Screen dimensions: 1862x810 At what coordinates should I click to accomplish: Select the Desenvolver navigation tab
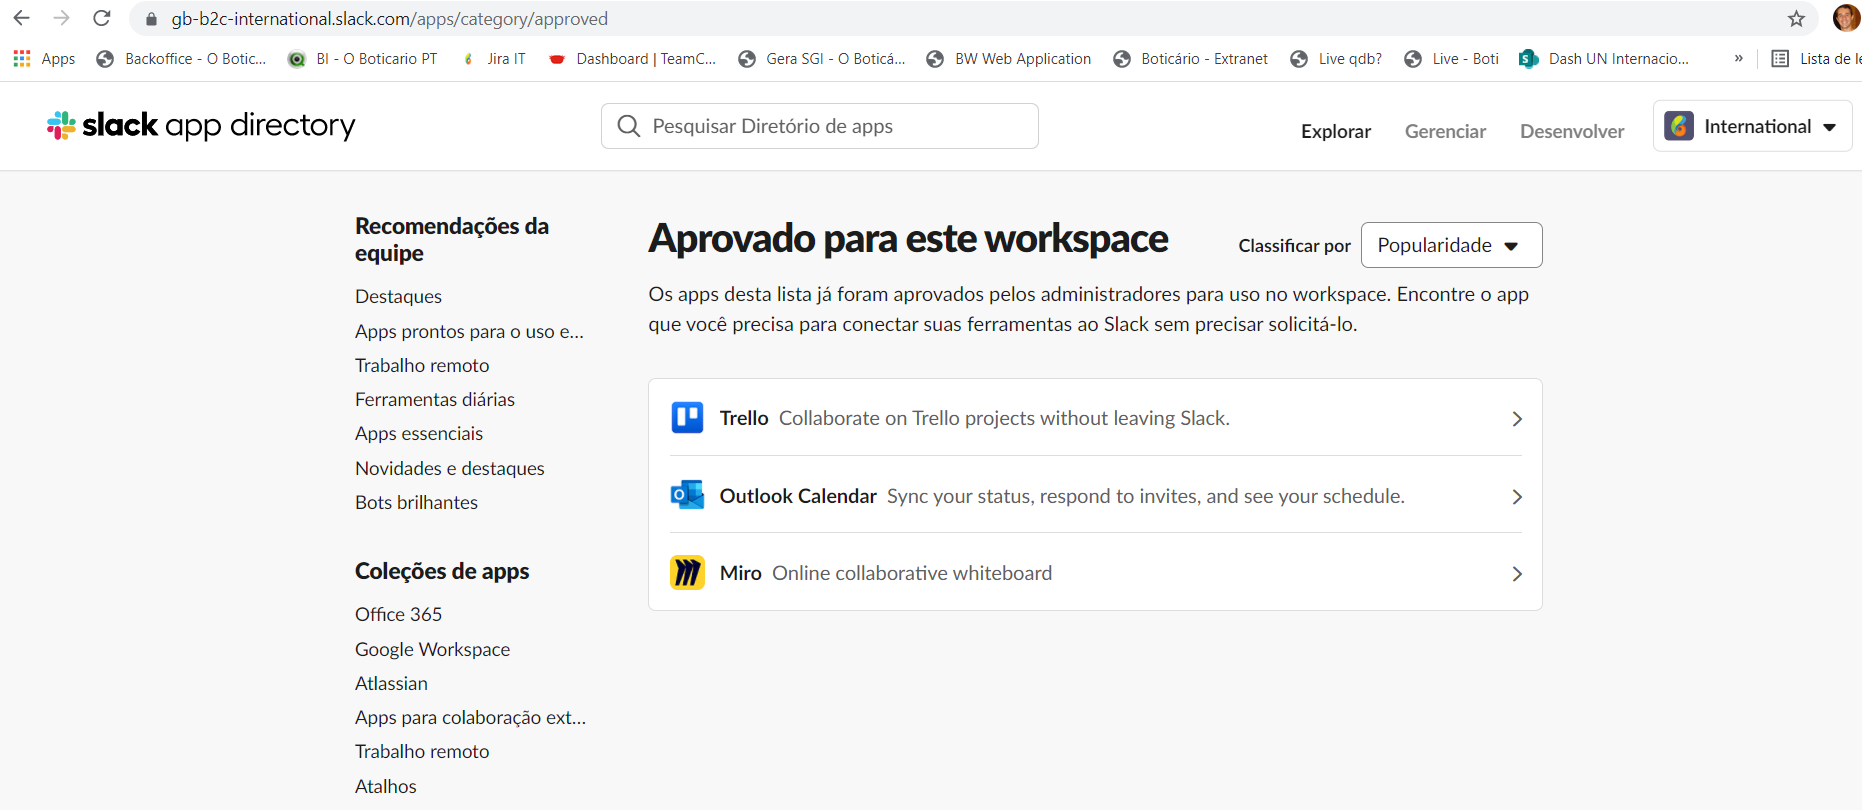[x=1572, y=131]
